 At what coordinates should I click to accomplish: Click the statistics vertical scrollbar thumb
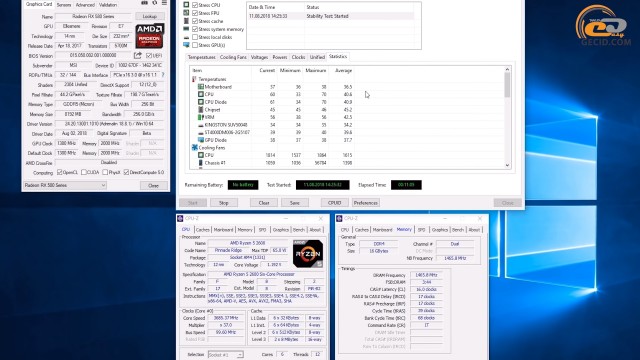coord(507,85)
